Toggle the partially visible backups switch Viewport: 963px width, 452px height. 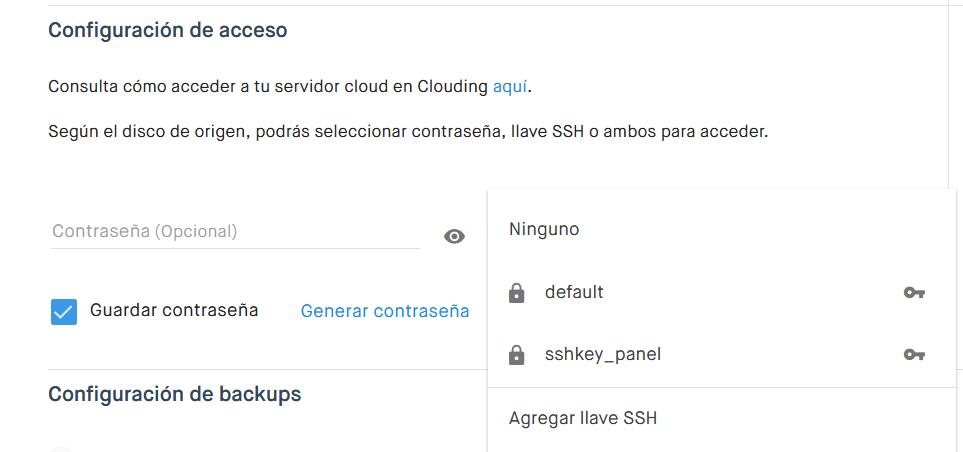point(62,448)
